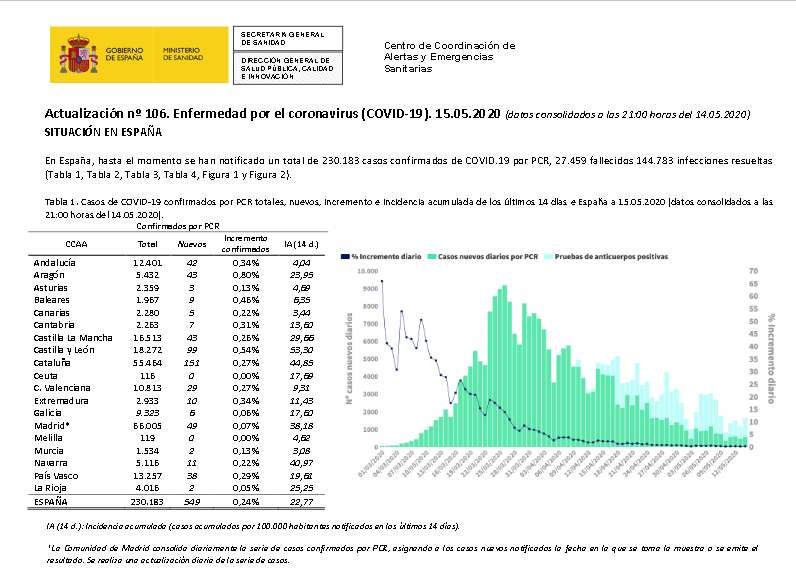Click the 'GOBIERNO DE ESPAÑA' logo text
The height and width of the screenshot is (583, 796).
[124, 54]
